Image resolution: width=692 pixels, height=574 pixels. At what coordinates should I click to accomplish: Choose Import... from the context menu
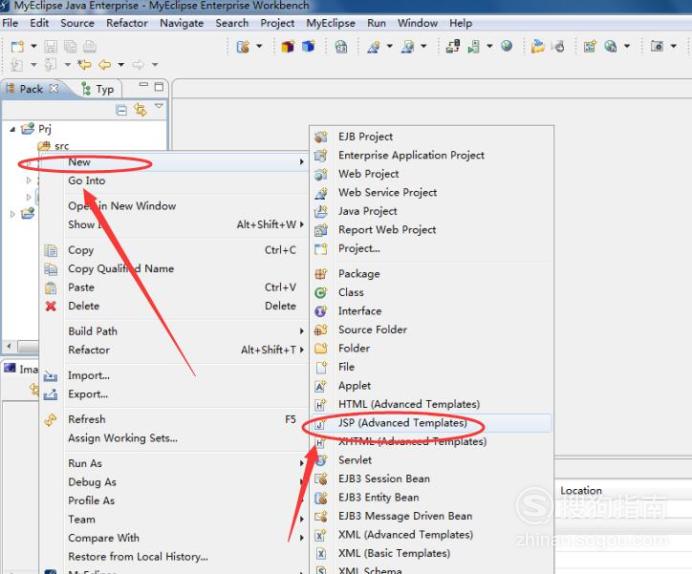(174, 375)
